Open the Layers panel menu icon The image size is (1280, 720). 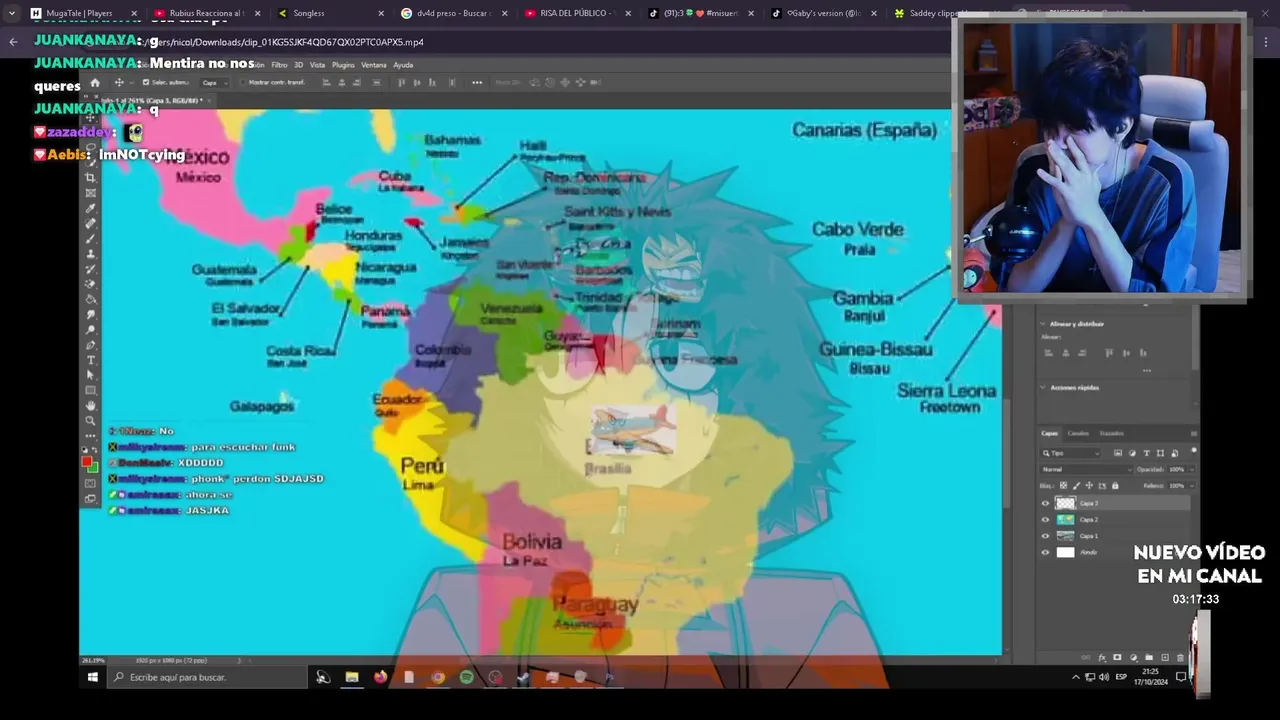(1194, 433)
